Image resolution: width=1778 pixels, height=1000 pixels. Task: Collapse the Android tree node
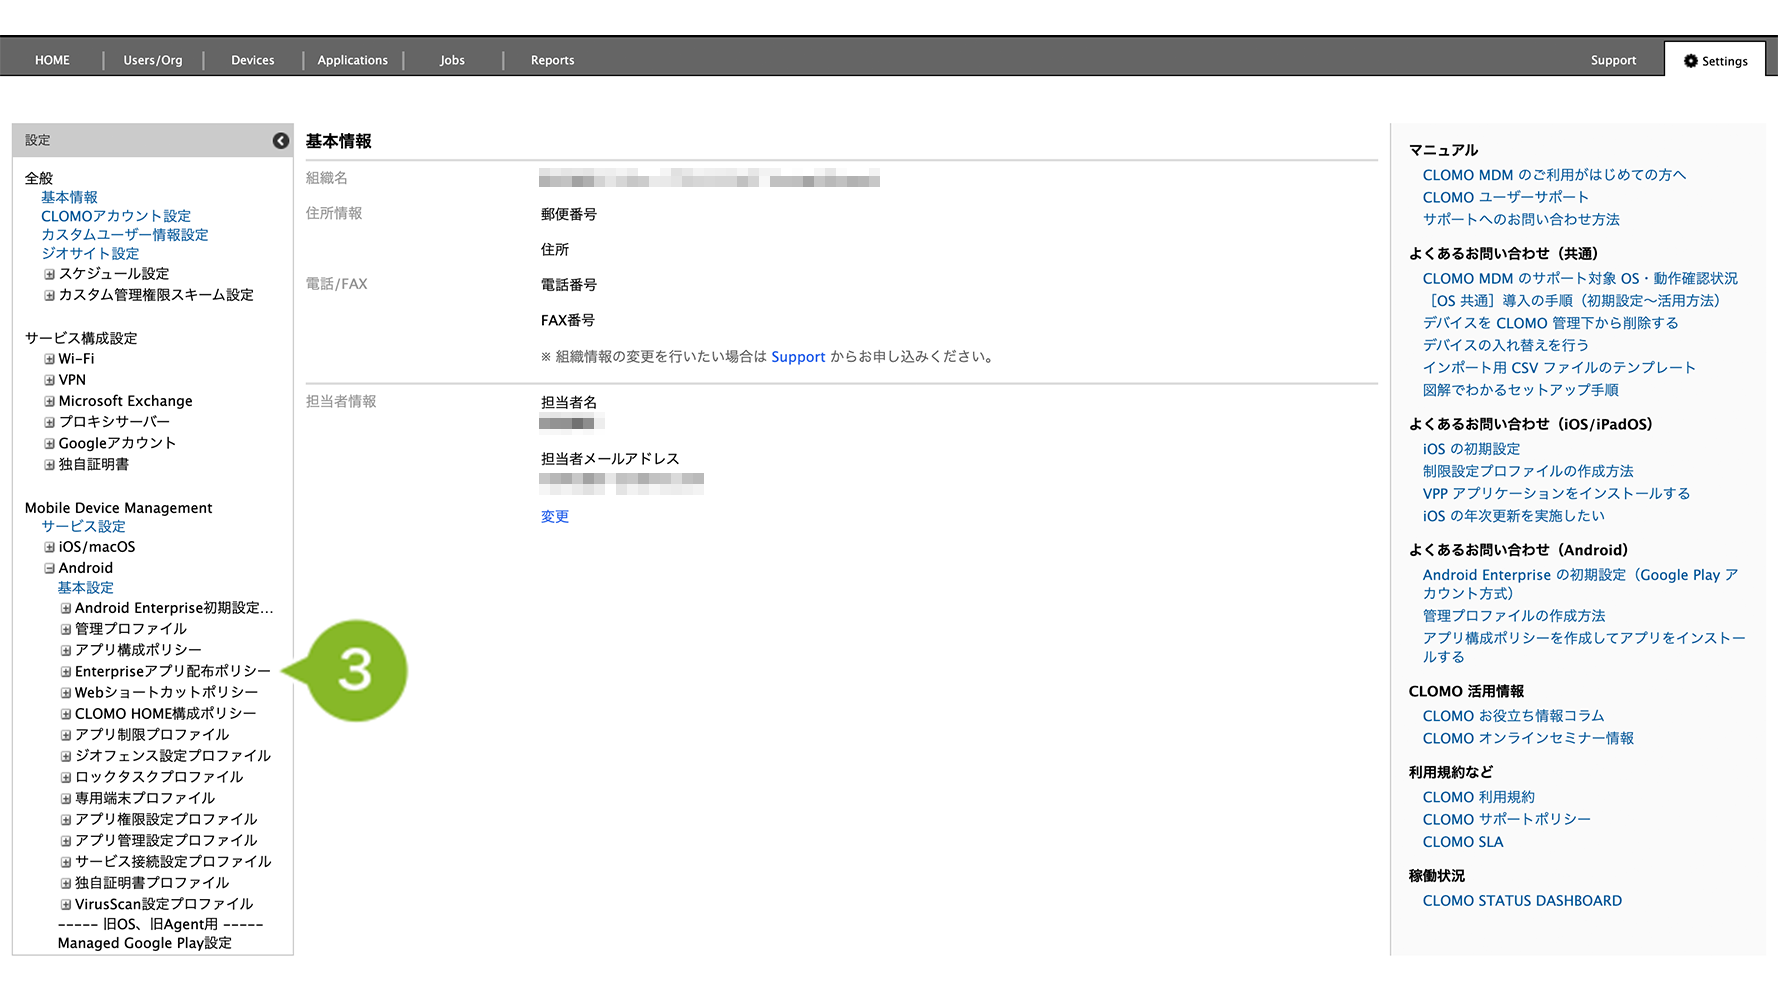tap(49, 568)
